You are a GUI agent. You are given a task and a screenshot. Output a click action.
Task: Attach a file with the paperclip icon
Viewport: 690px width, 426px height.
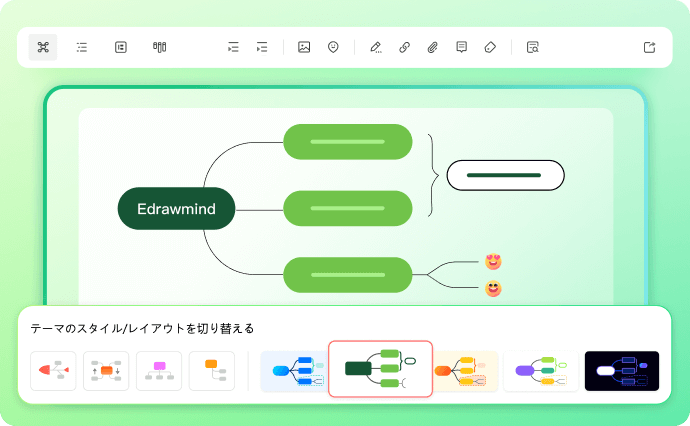433,47
